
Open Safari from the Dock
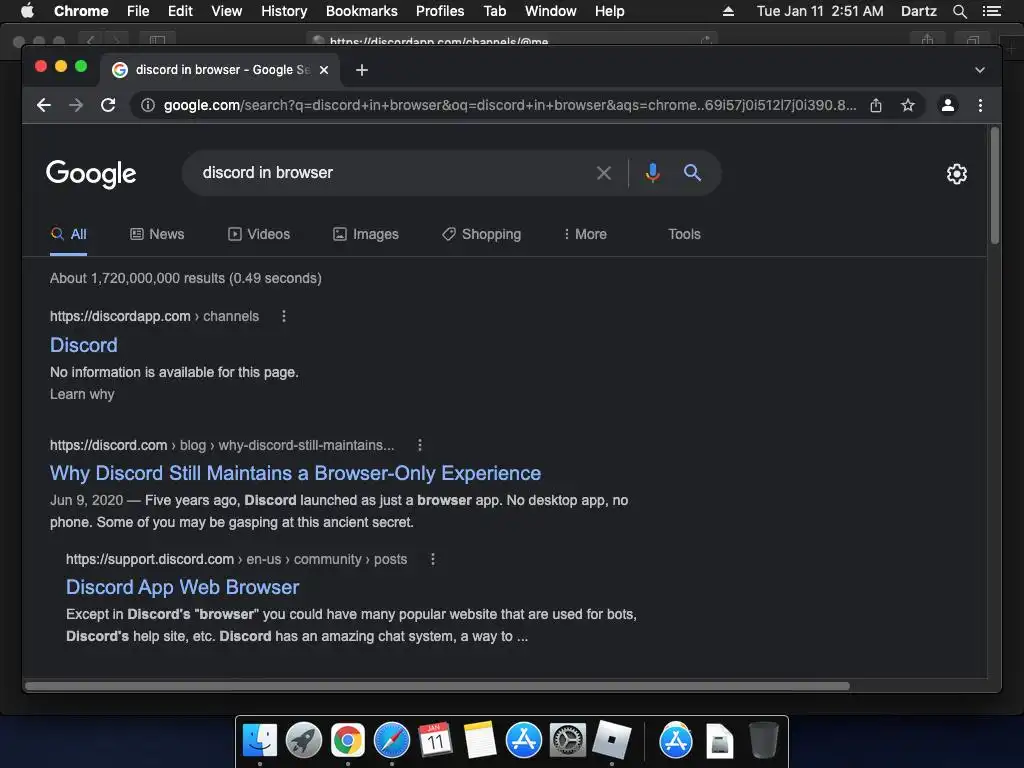point(392,741)
